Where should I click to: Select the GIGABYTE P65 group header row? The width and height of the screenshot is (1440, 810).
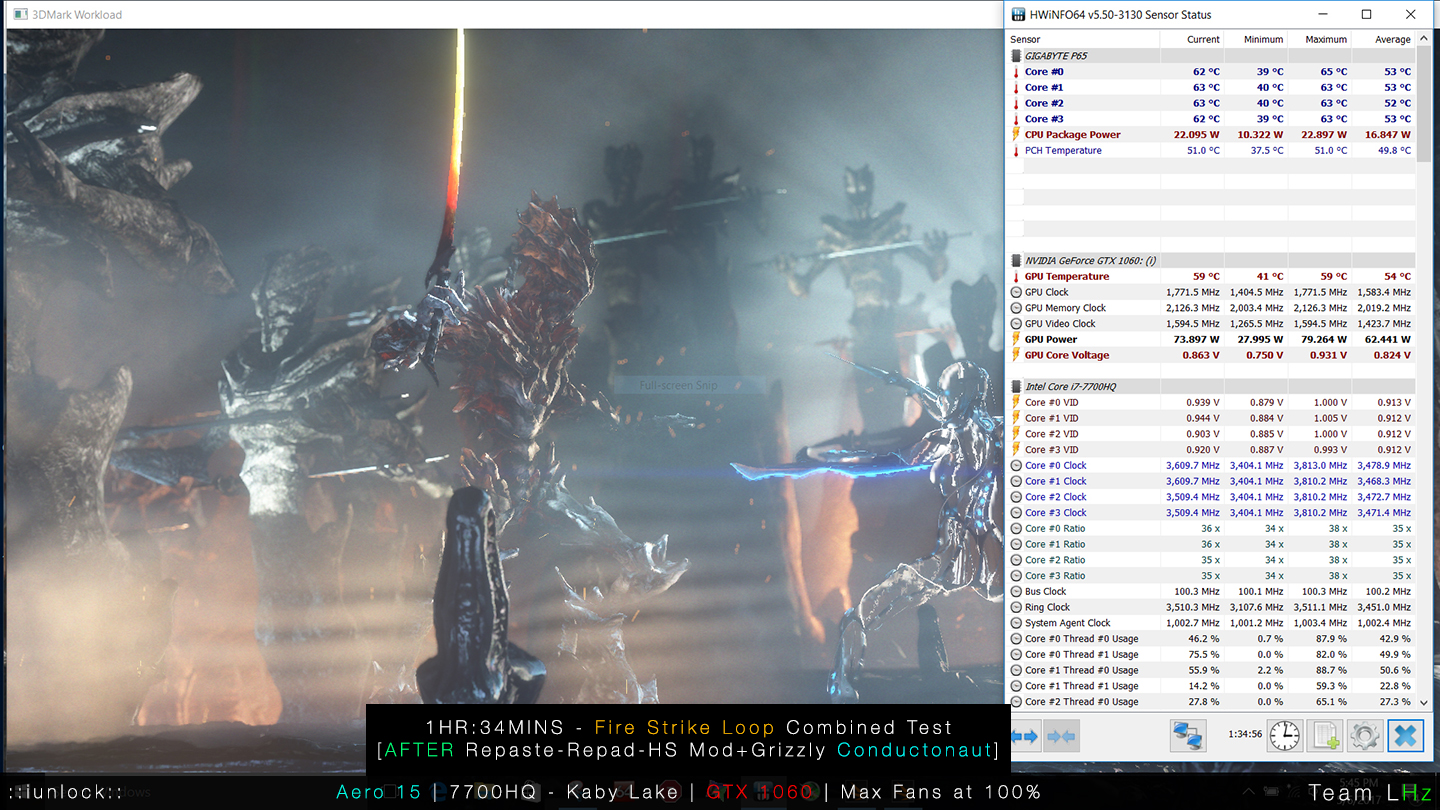[x=1211, y=56]
